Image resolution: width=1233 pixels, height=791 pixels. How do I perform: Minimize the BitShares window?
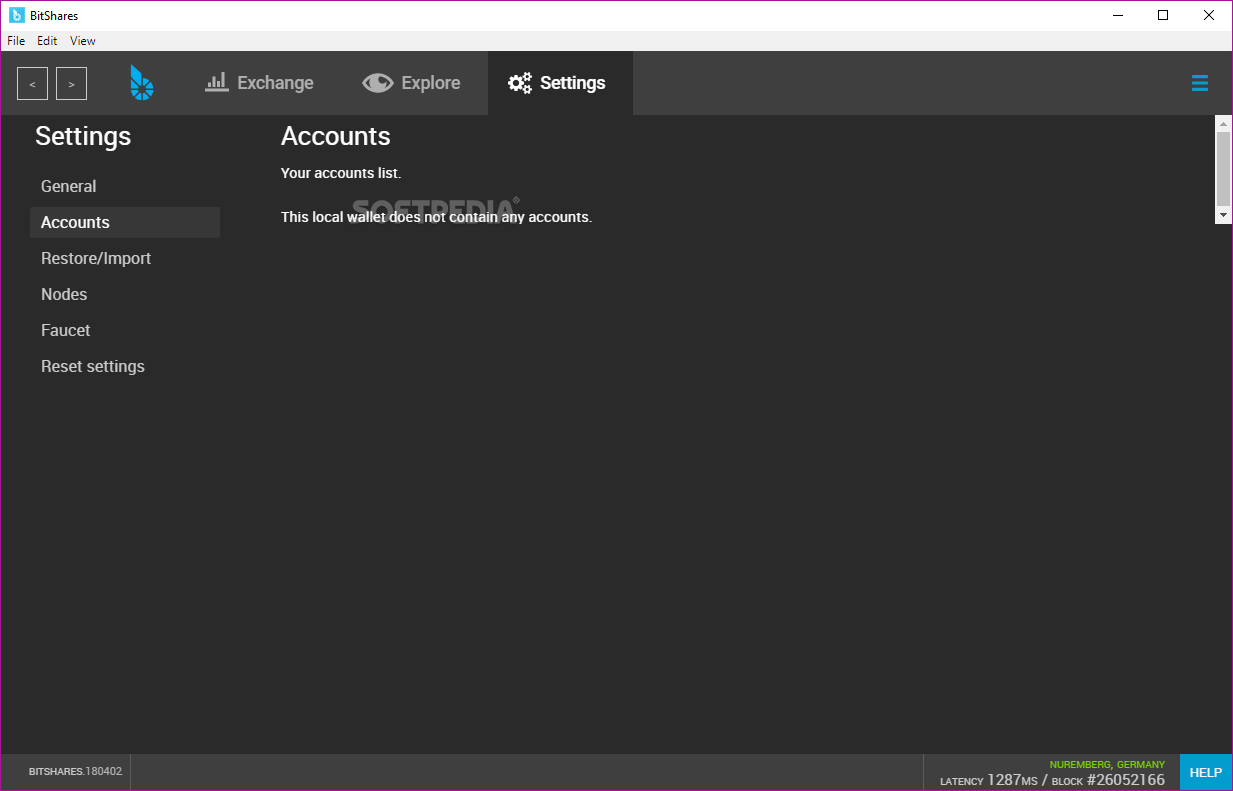point(1116,15)
